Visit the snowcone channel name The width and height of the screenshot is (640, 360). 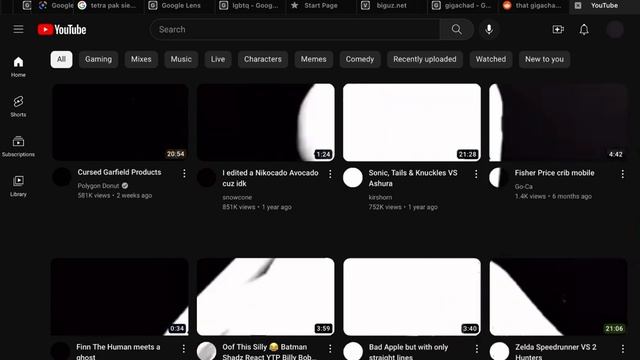click(237, 197)
